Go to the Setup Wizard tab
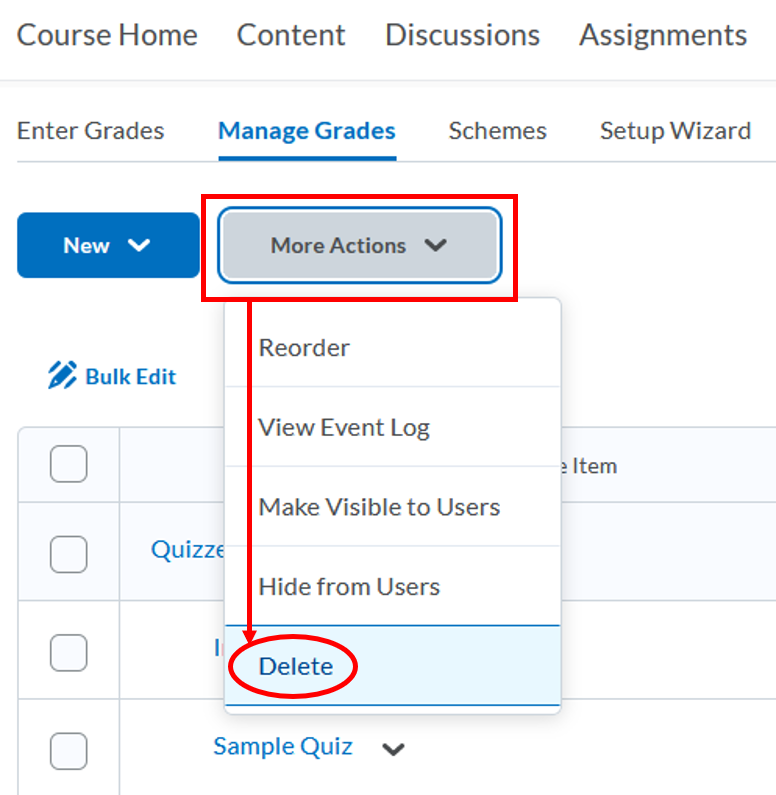This screenshot has height=795, width=776. pos(675,131)
